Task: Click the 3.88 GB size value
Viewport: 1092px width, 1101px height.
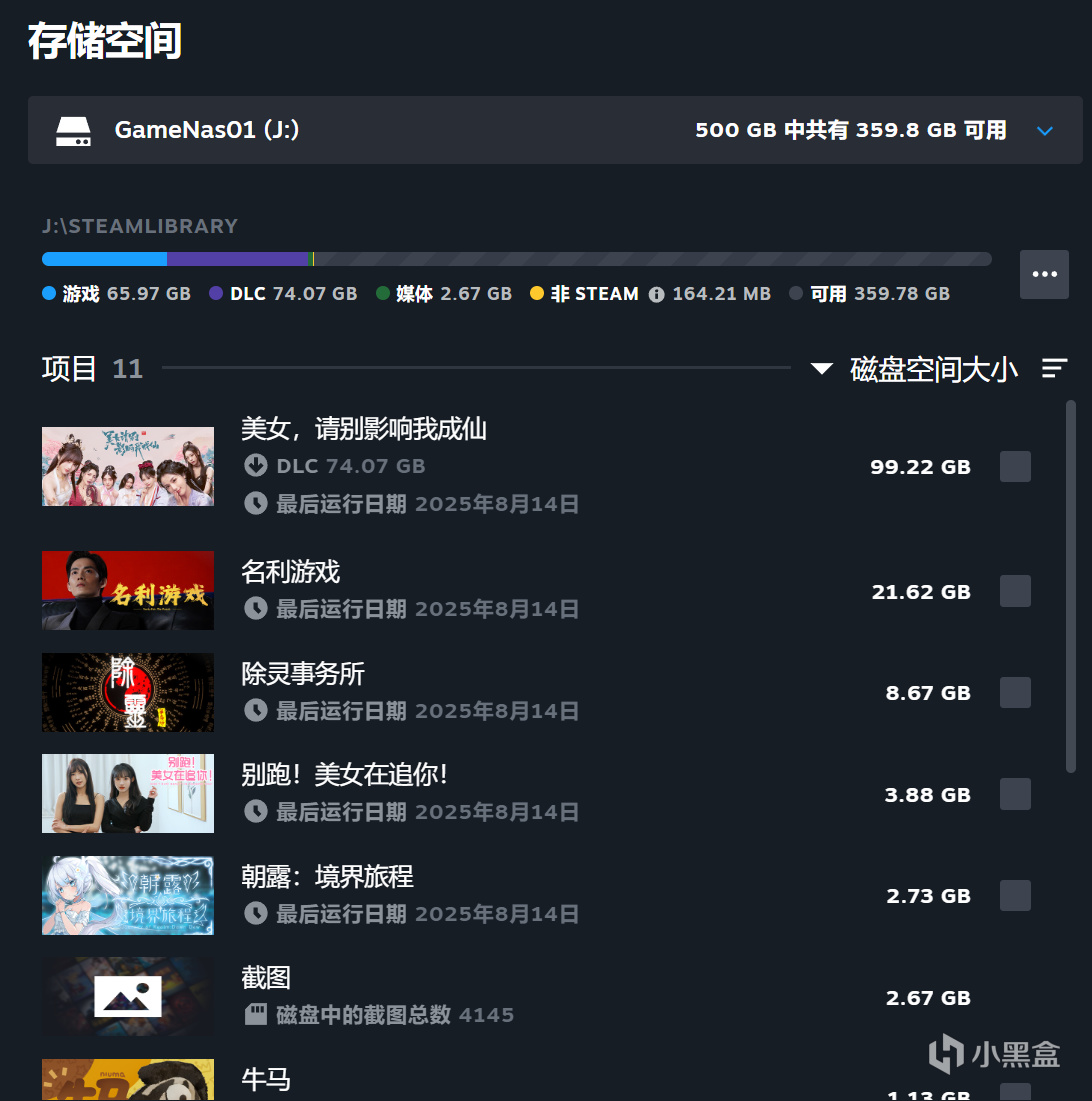Action: (927, 795)
